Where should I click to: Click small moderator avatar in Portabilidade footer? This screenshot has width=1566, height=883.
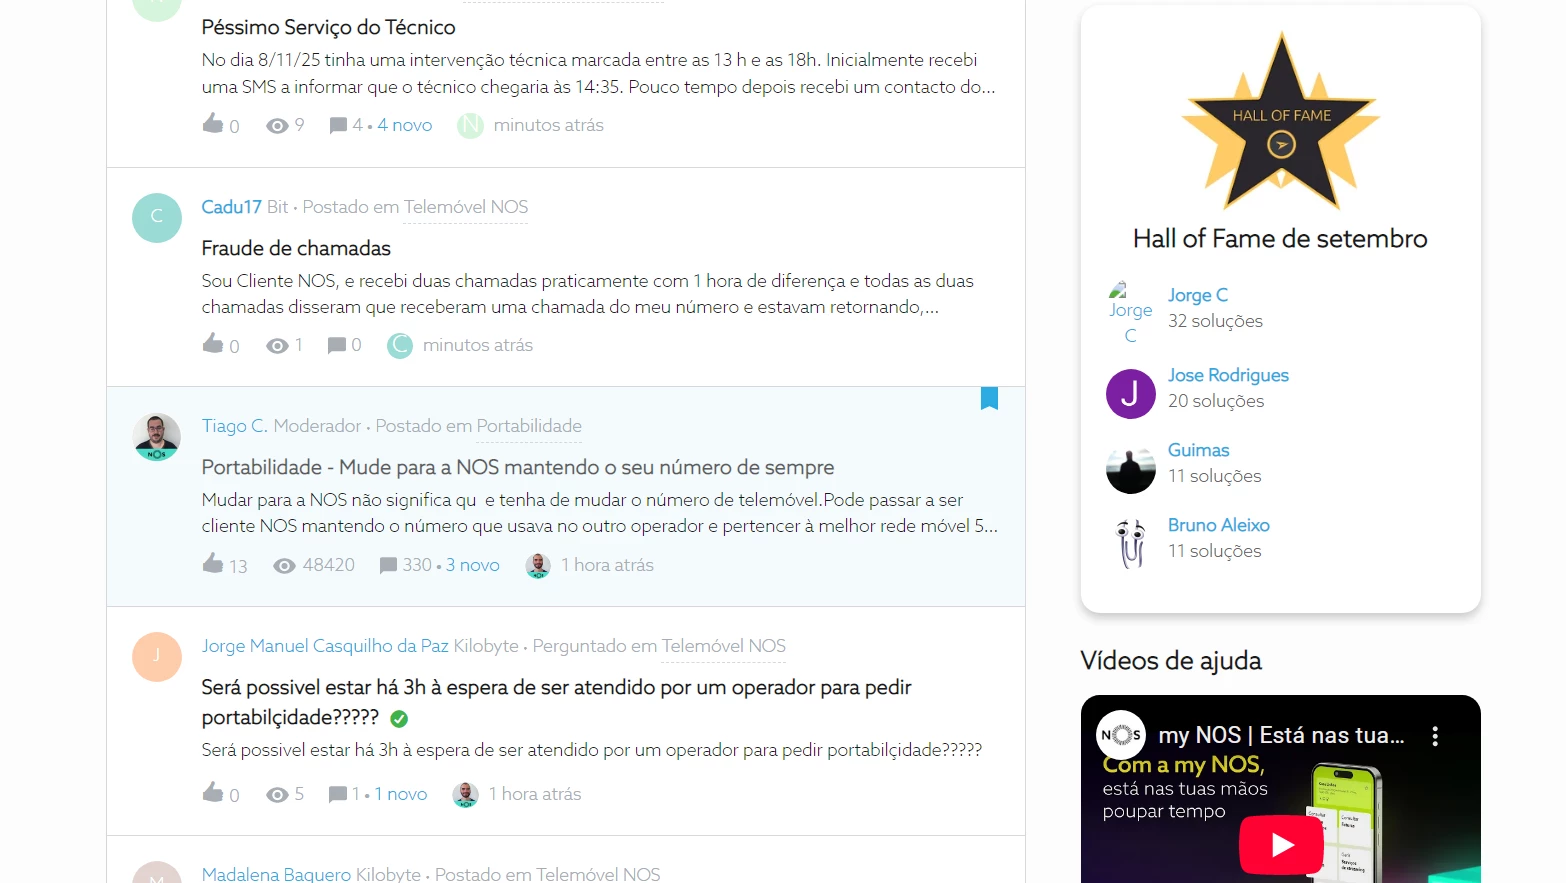tap(538, 566)
